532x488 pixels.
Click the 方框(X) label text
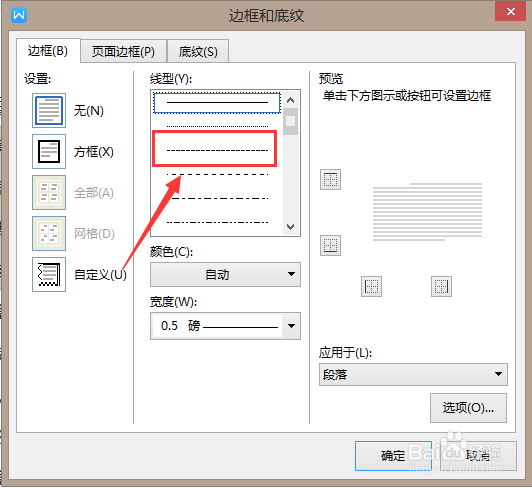click(94, 152)
